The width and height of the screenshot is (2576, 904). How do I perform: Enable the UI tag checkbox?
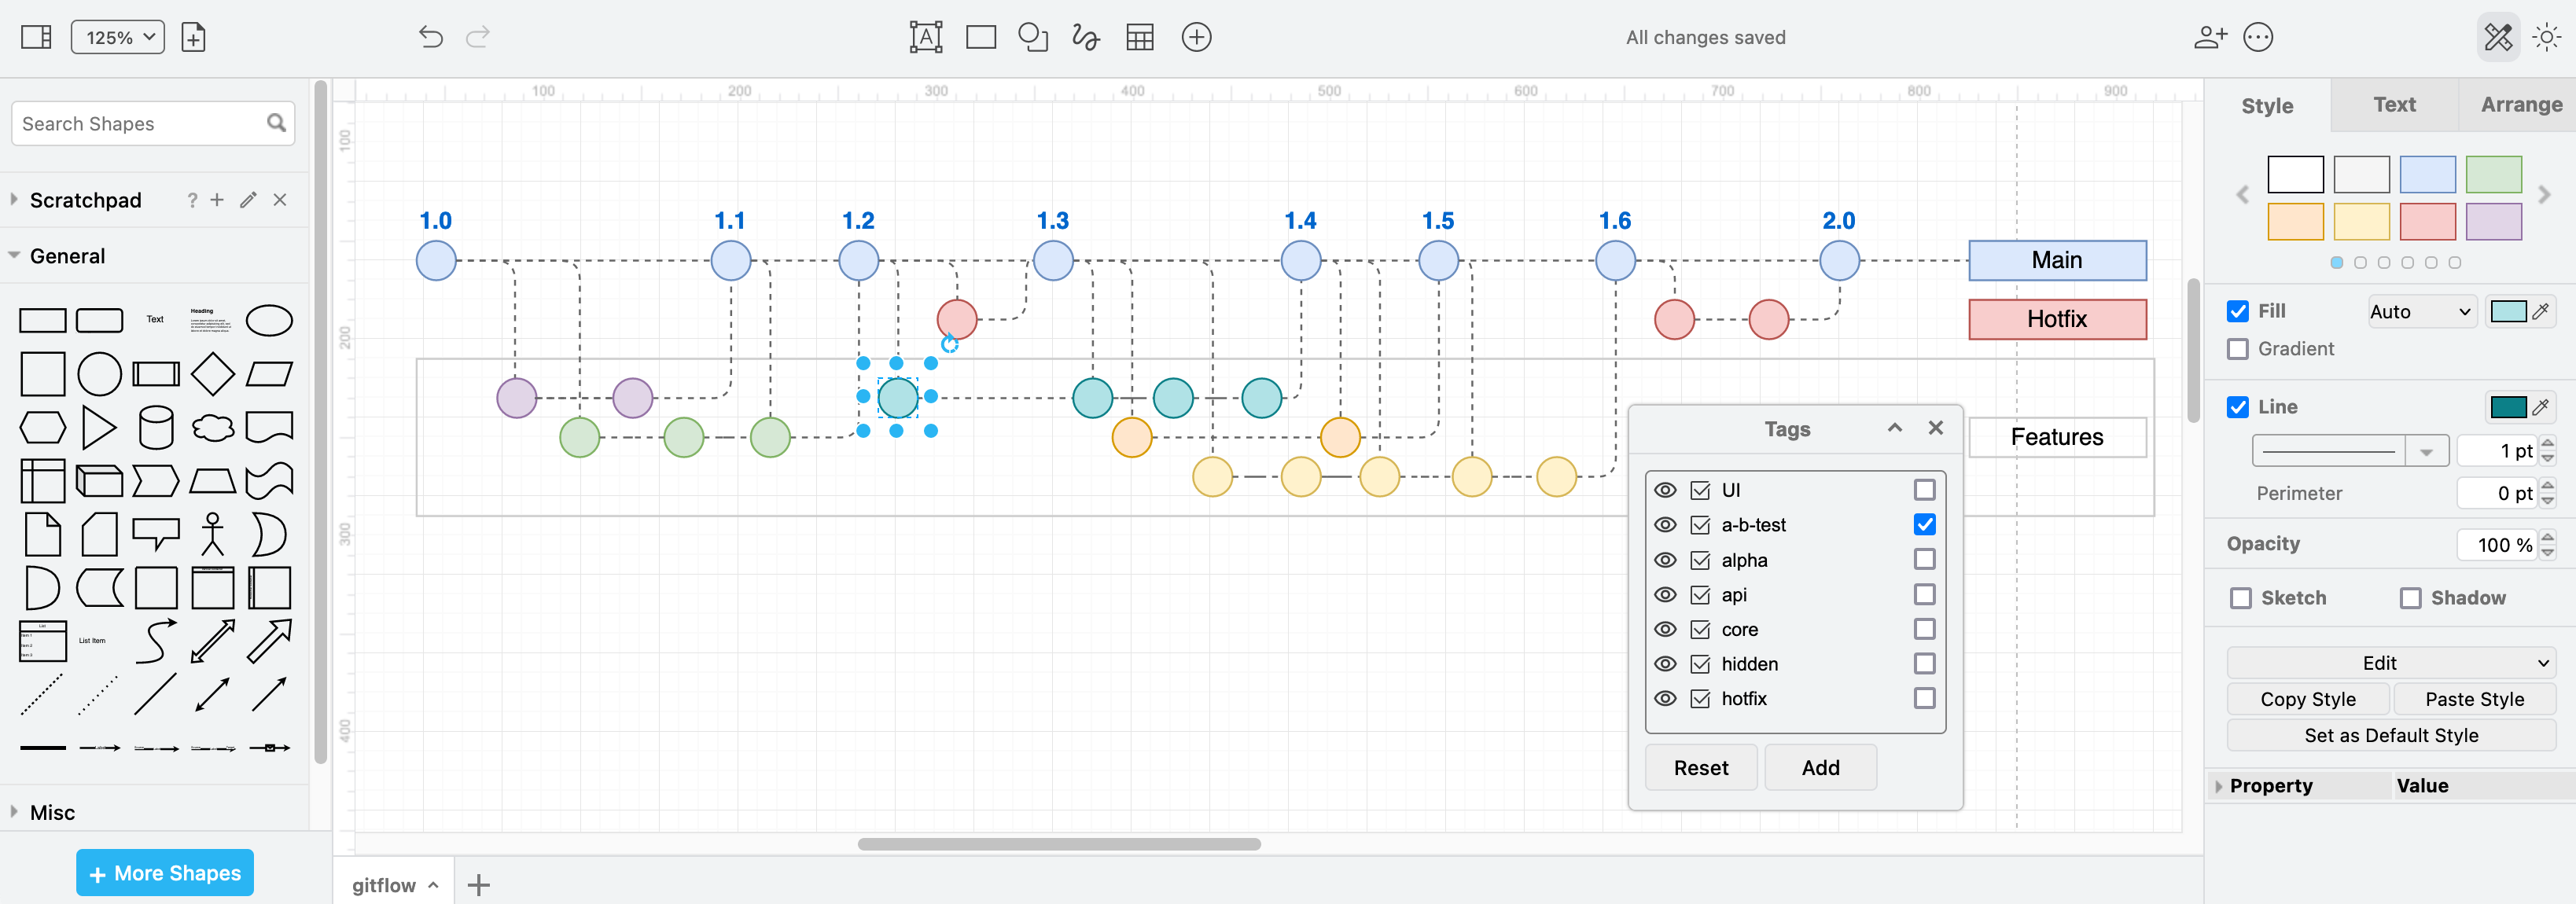click(x=1927, y=488)
